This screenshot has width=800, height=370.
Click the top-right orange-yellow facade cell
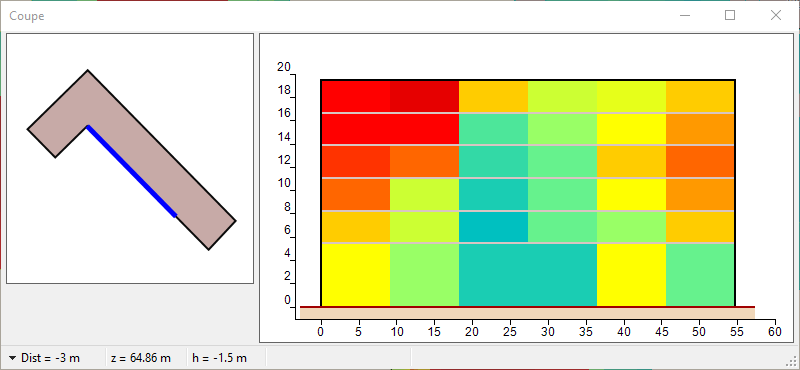coord(700,96)
